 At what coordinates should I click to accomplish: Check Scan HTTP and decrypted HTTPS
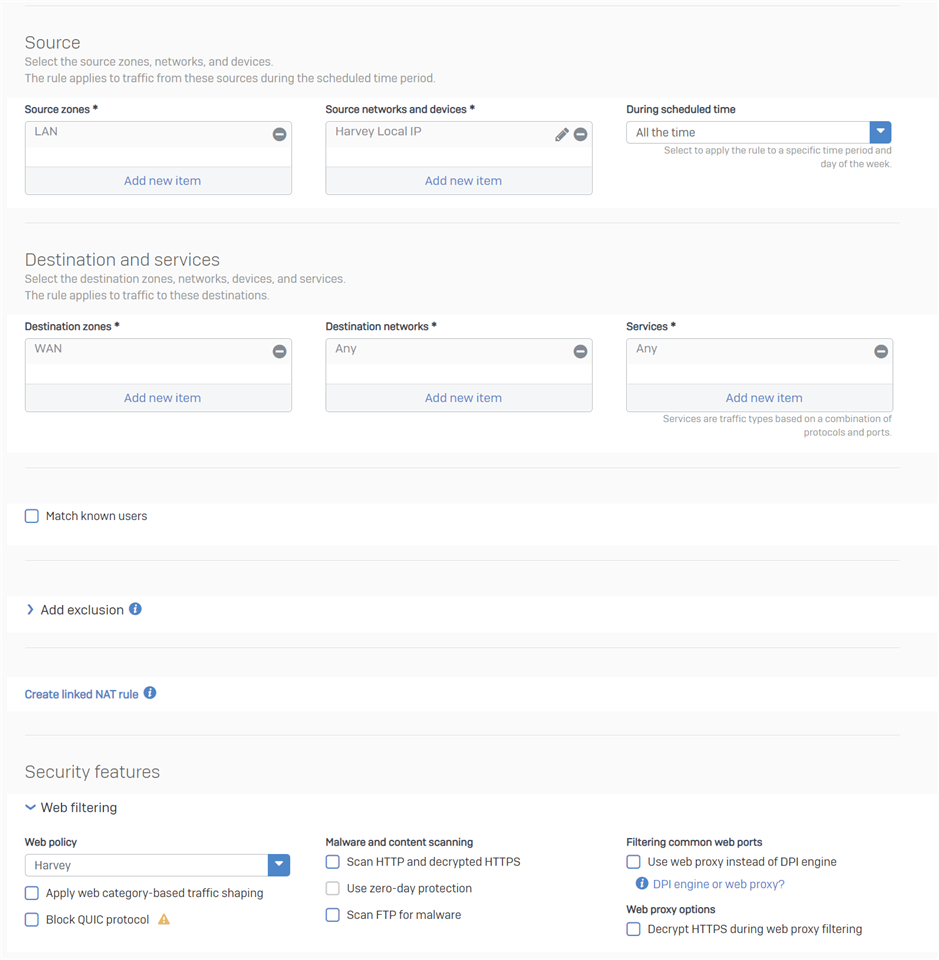[332, 862]
